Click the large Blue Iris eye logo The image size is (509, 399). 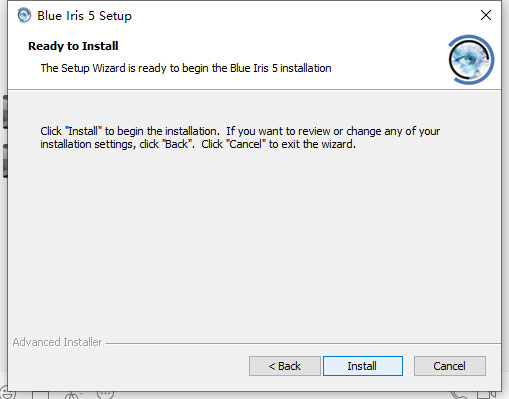[471, 60]
